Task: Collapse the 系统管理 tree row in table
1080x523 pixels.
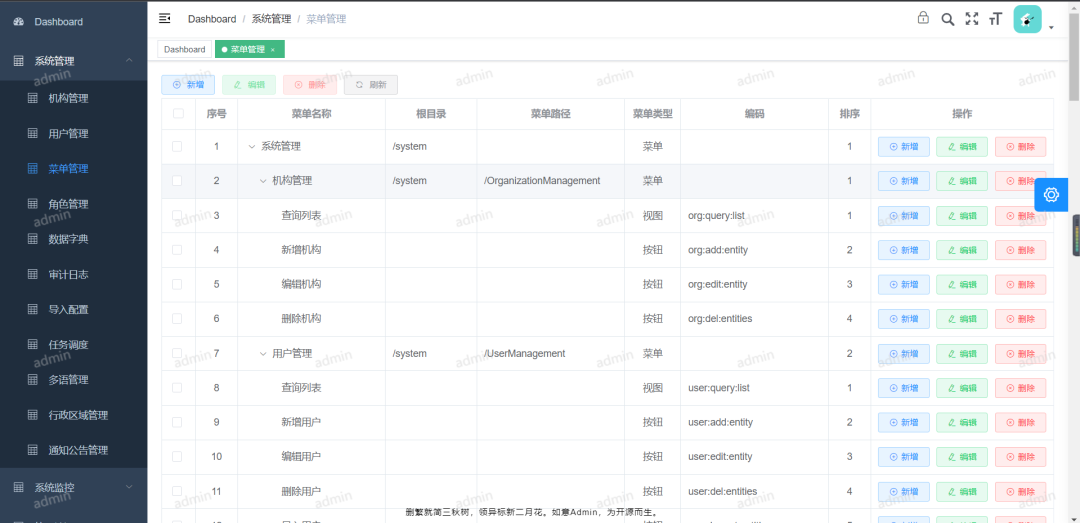Action: point(252,147)
